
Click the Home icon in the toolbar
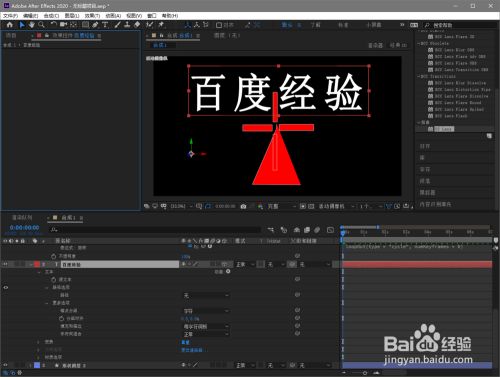click(x=9, y=25)
